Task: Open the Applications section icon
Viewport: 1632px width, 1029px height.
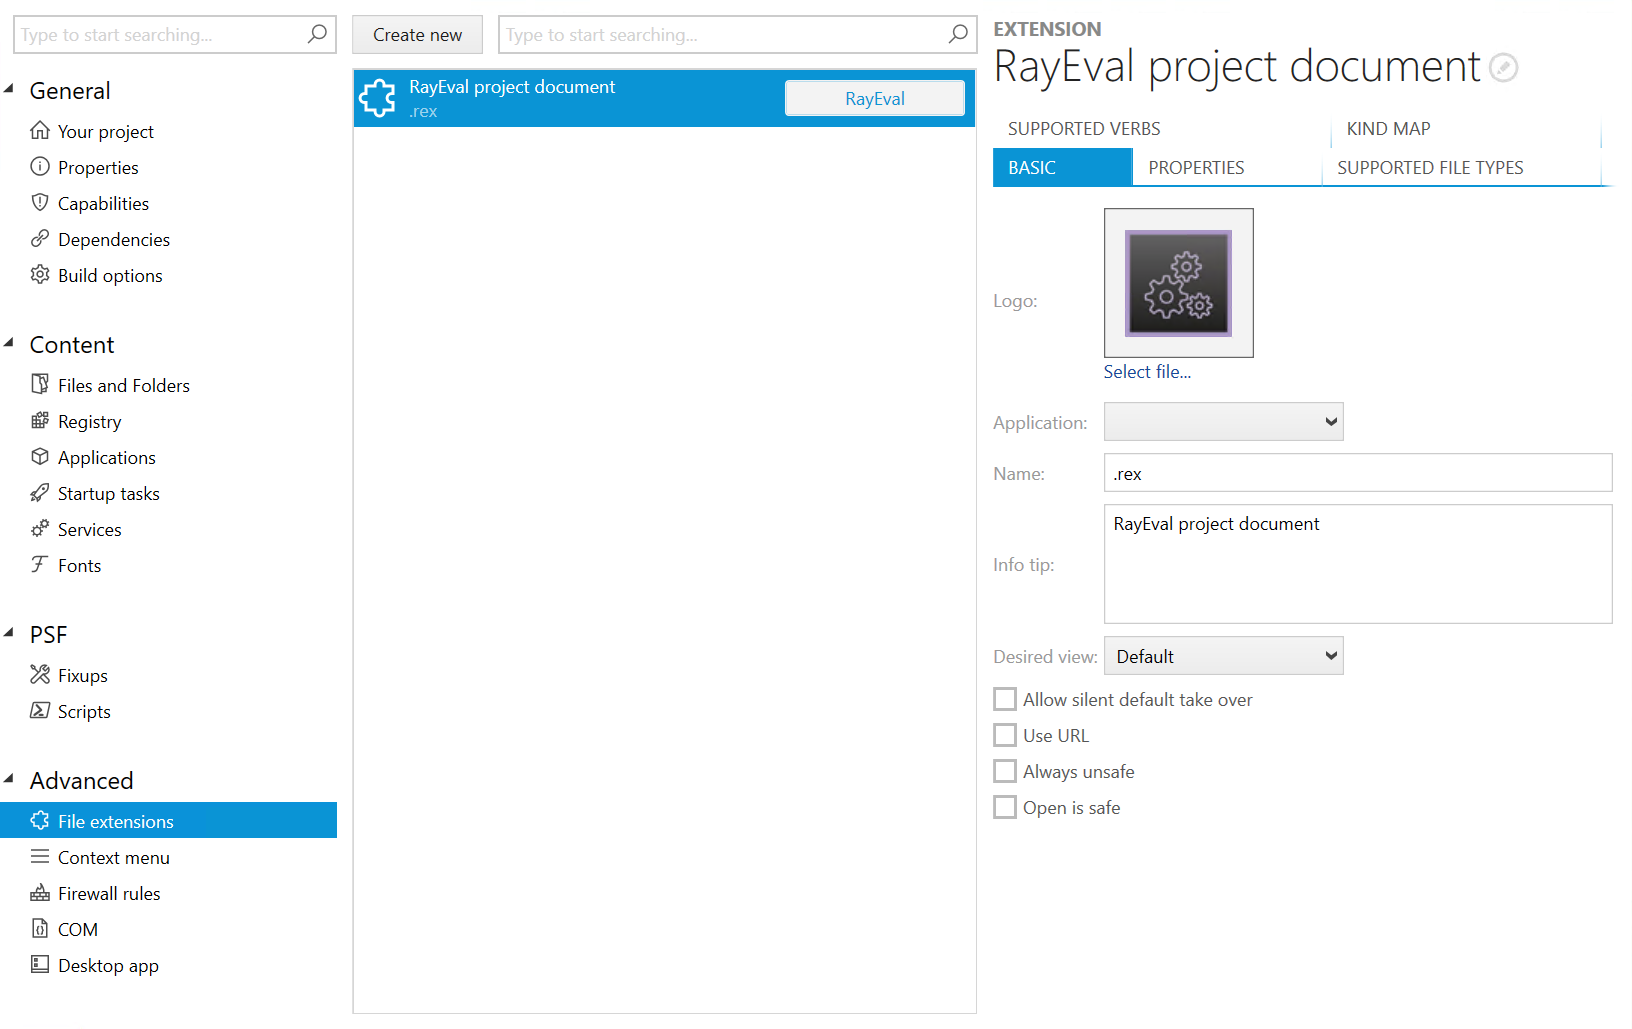Action: [39, 457]
